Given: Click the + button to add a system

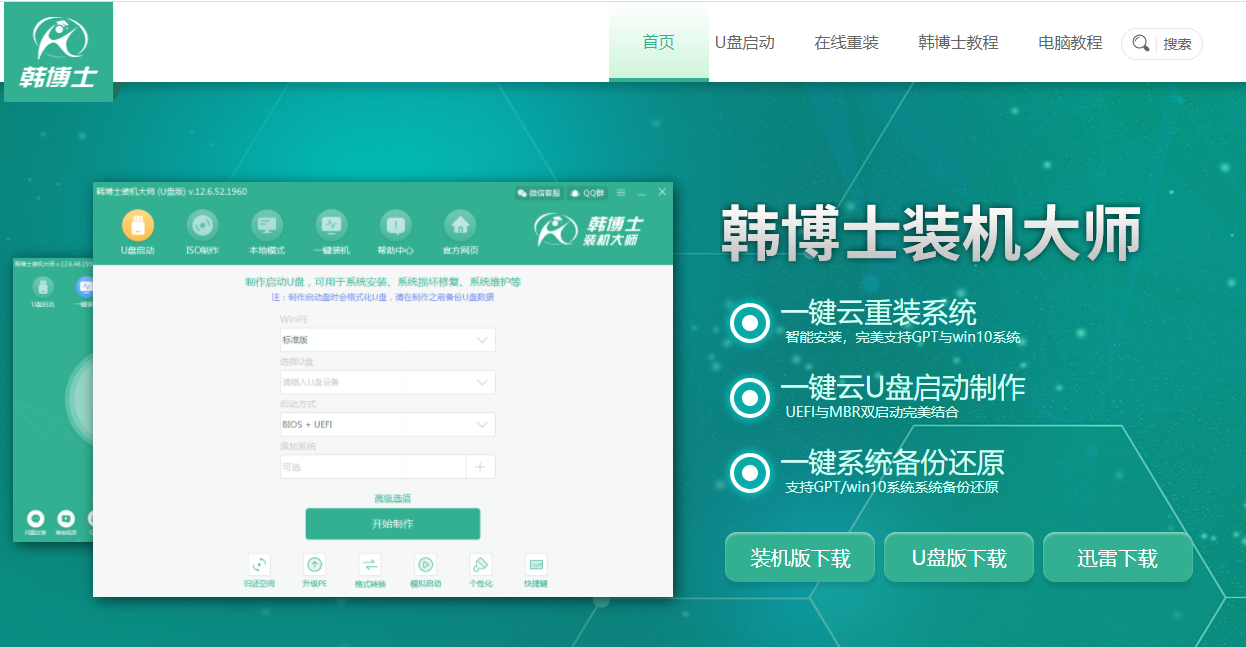Looking at the screenshot, I should pos(481,466).
